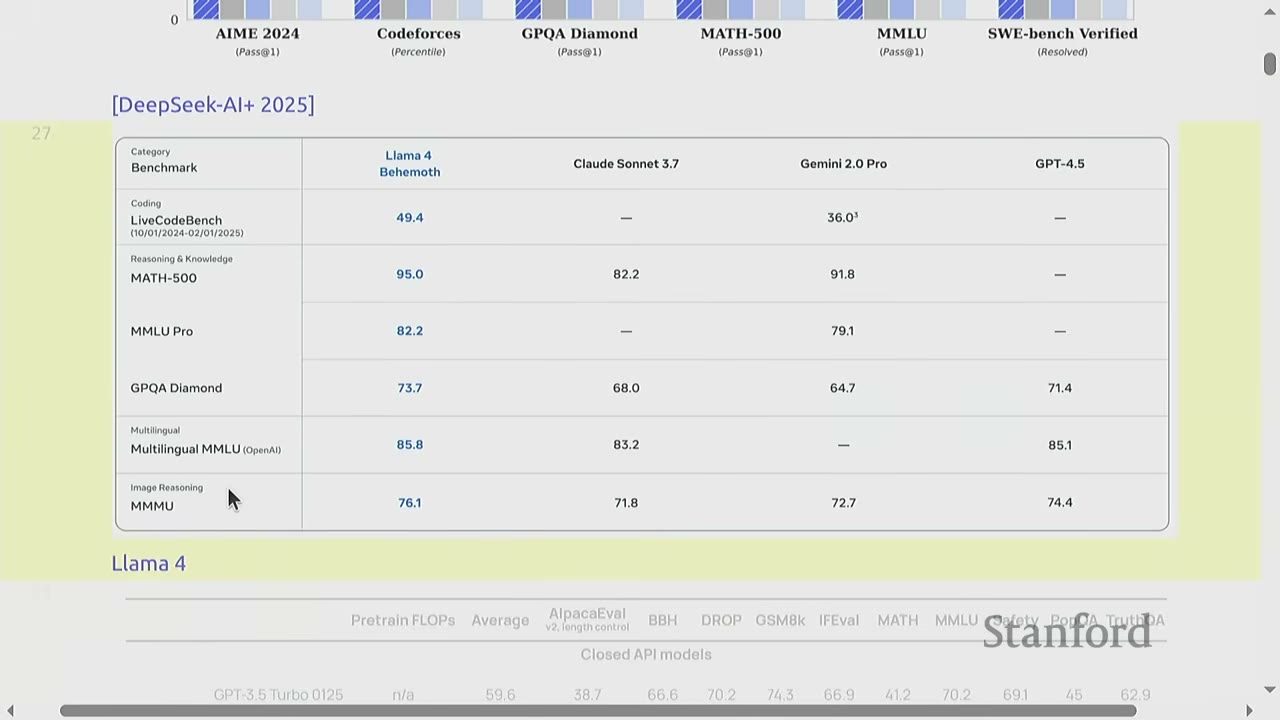Viewport: 1280px width, 720px height.
Task: Click the 36.0 Gemini LiveCodeBench score
Action: pos(843,217)
